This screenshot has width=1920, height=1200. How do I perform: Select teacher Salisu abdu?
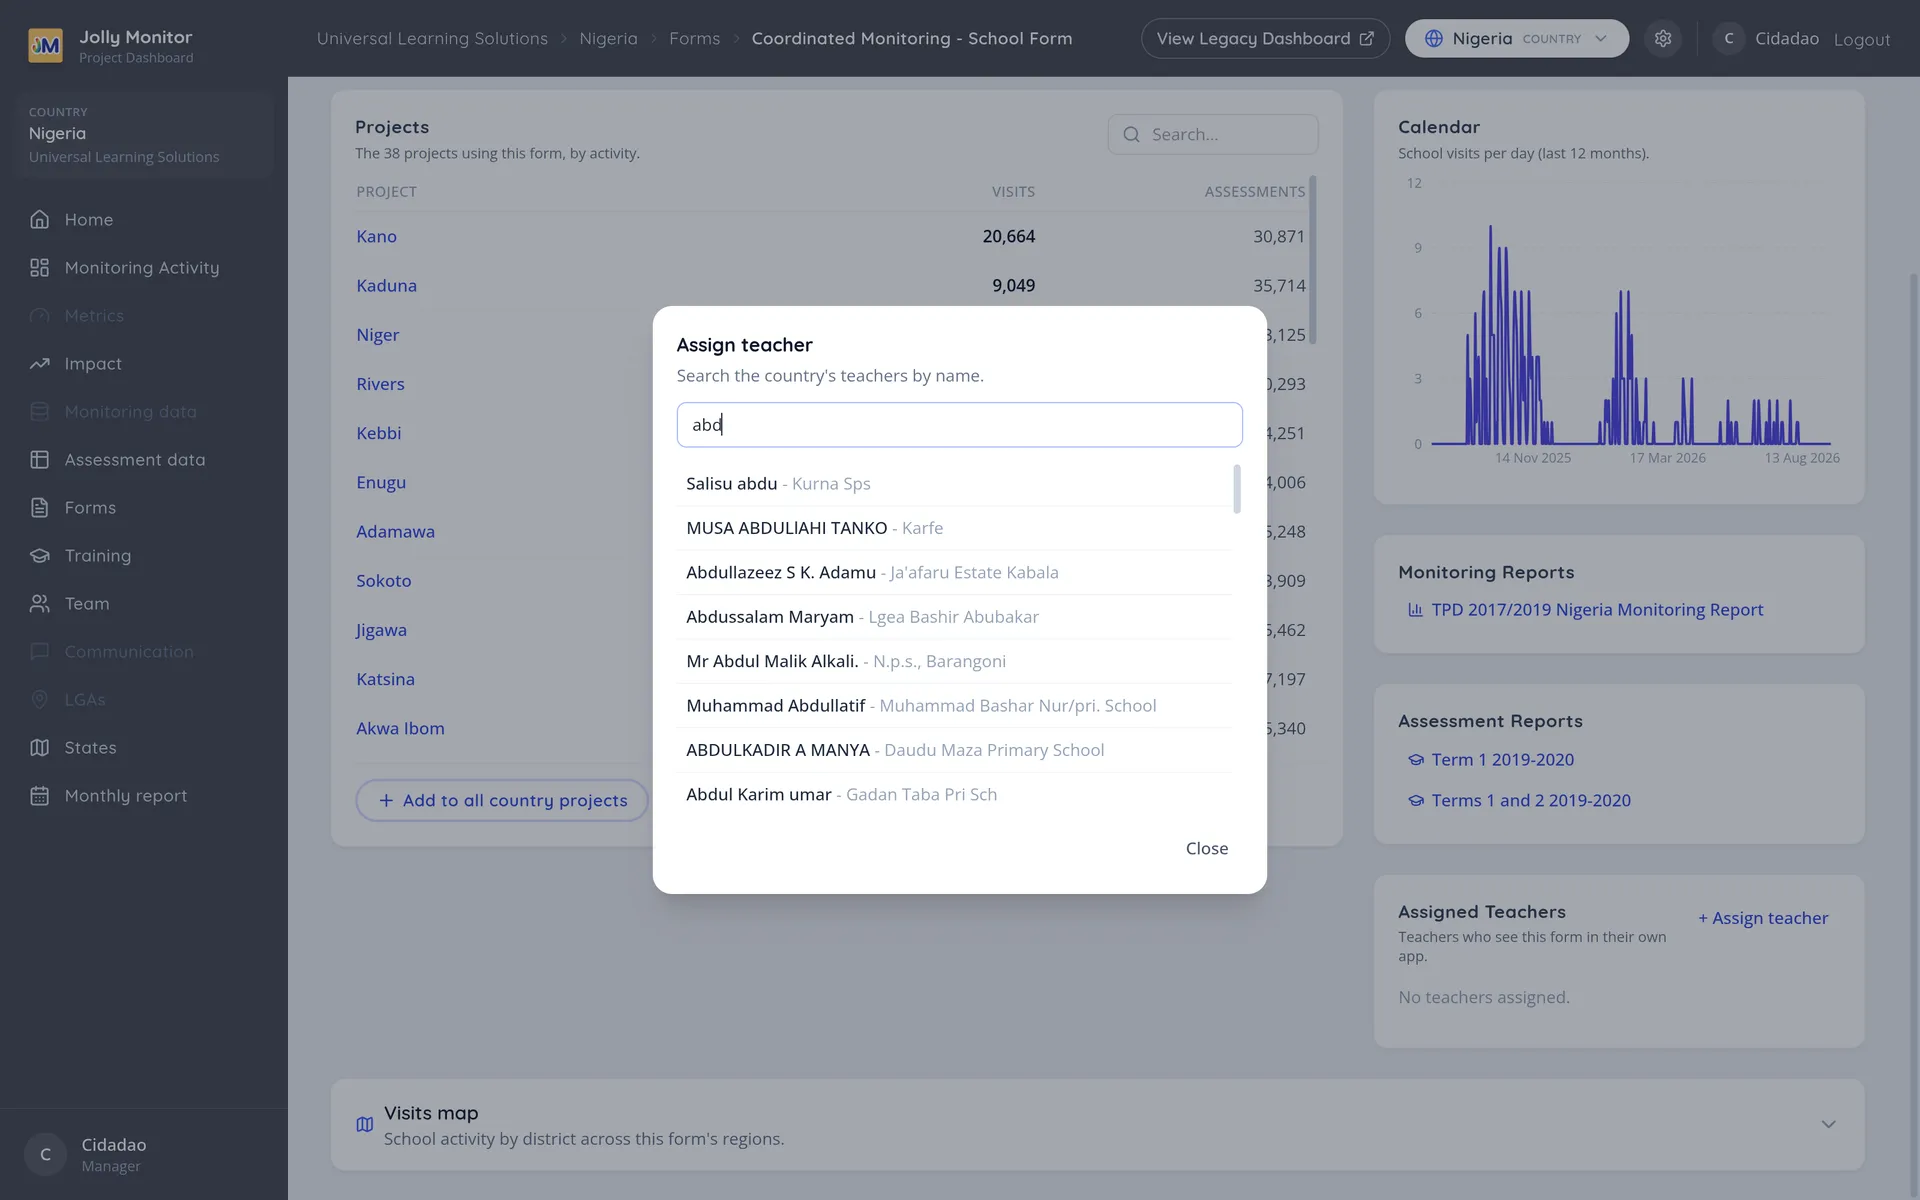[954, 484]
